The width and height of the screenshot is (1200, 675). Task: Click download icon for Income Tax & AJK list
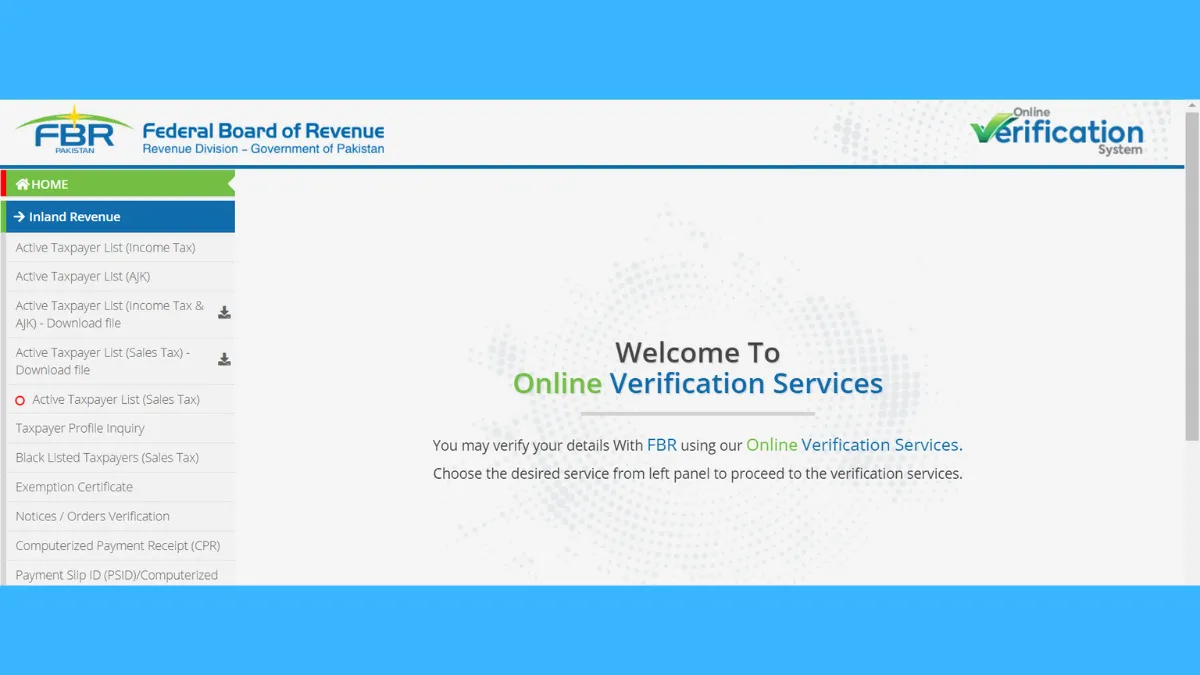pyautogui.click(x=224, y=313)
